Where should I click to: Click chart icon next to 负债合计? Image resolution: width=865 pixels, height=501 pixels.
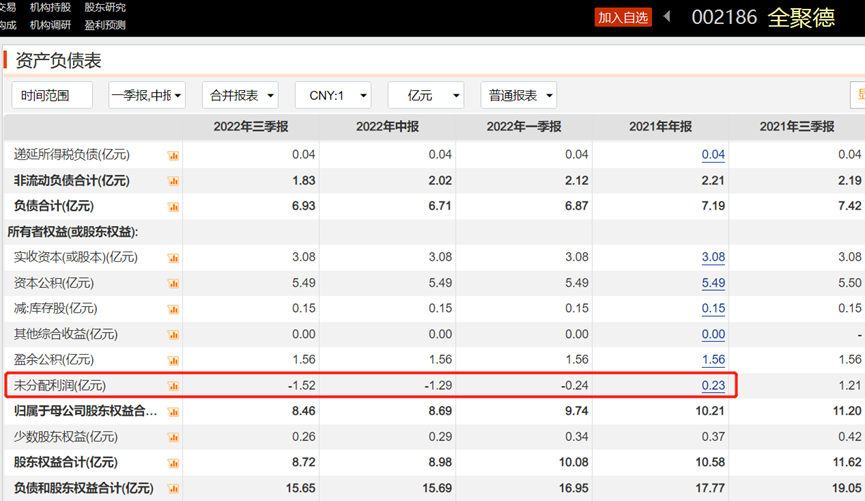click(x=173, y=207)
